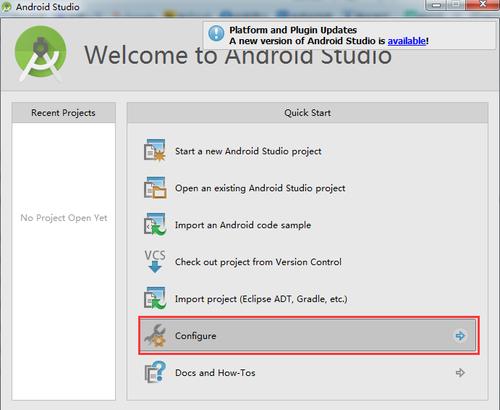Expand Configure submenu via its blue arrow
Screen dimensions: 500x410
pyautogui.click(x=460, y=336)
